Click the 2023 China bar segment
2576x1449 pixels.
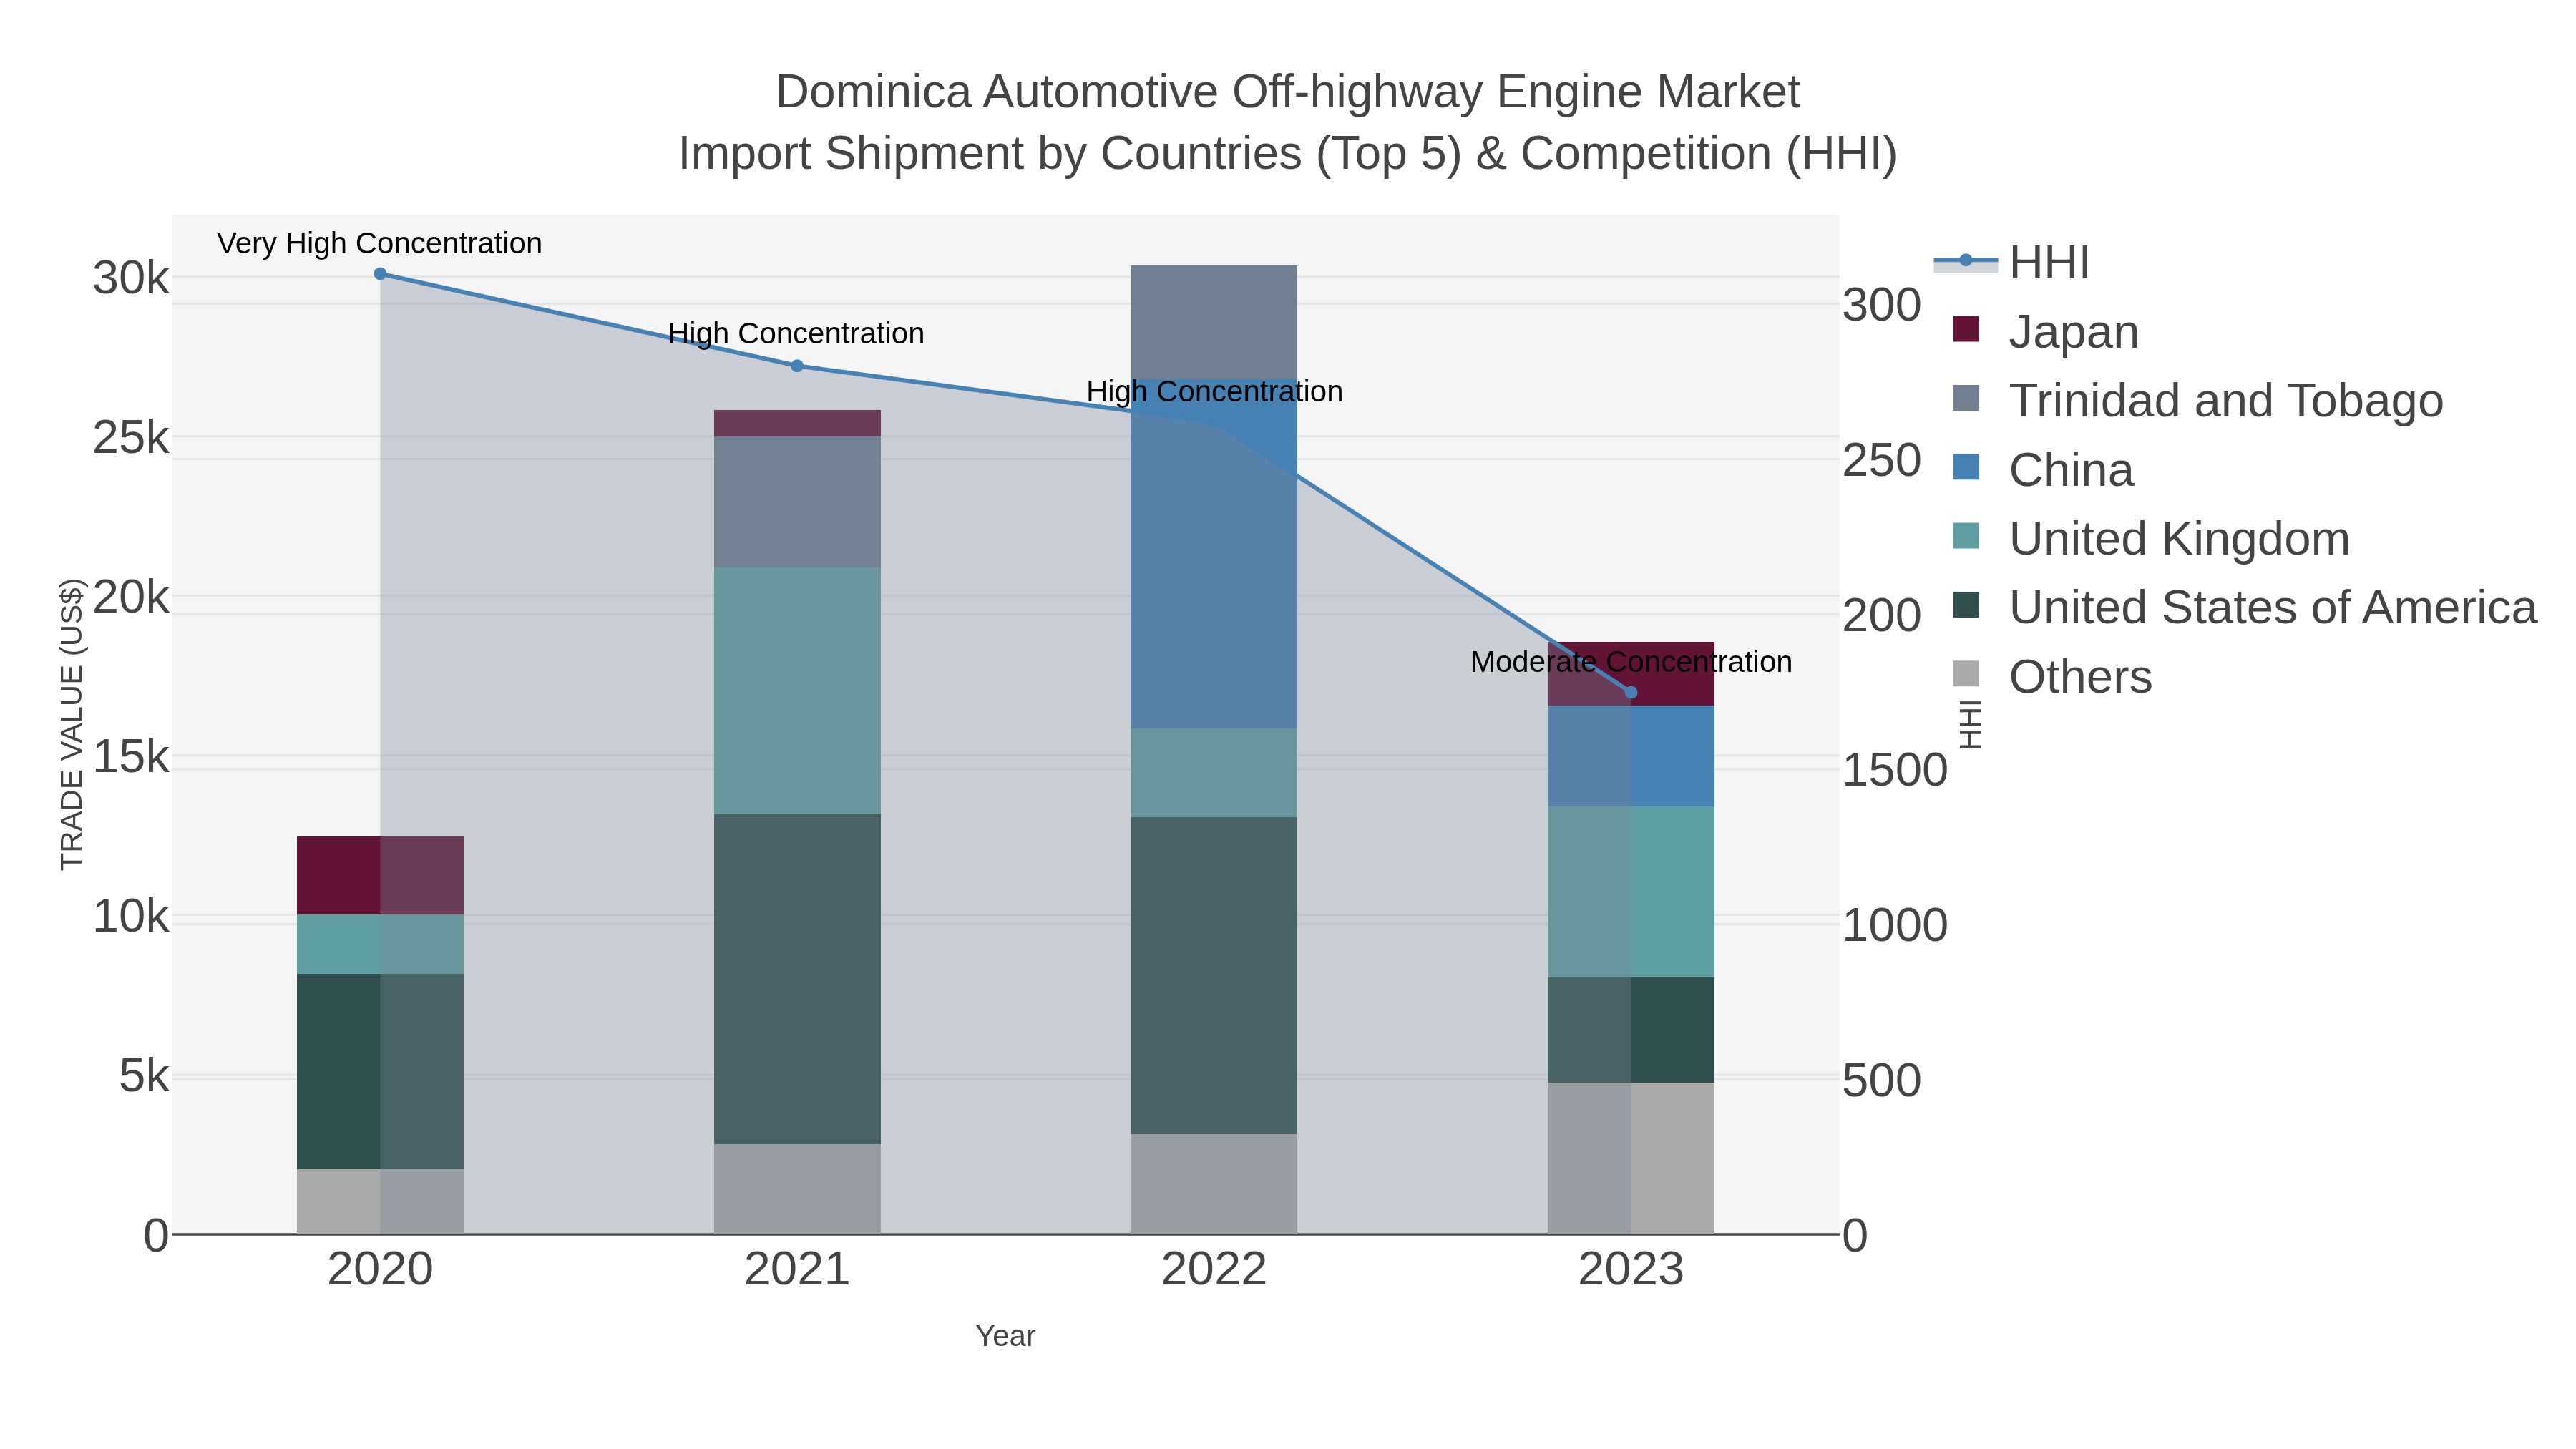[1631, 756]
